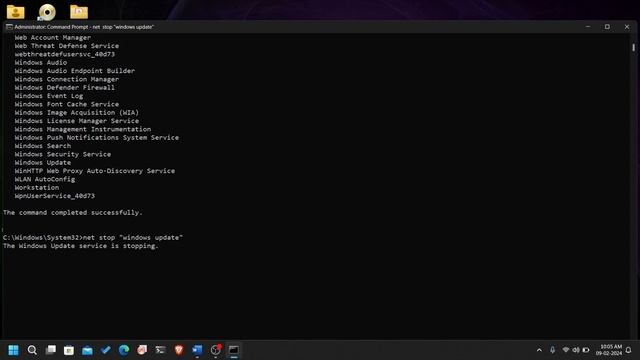The width and height of the screenshot is (640, 360).
Task: Open the Terminal icon on the taskbar
Action: point(160,350)
